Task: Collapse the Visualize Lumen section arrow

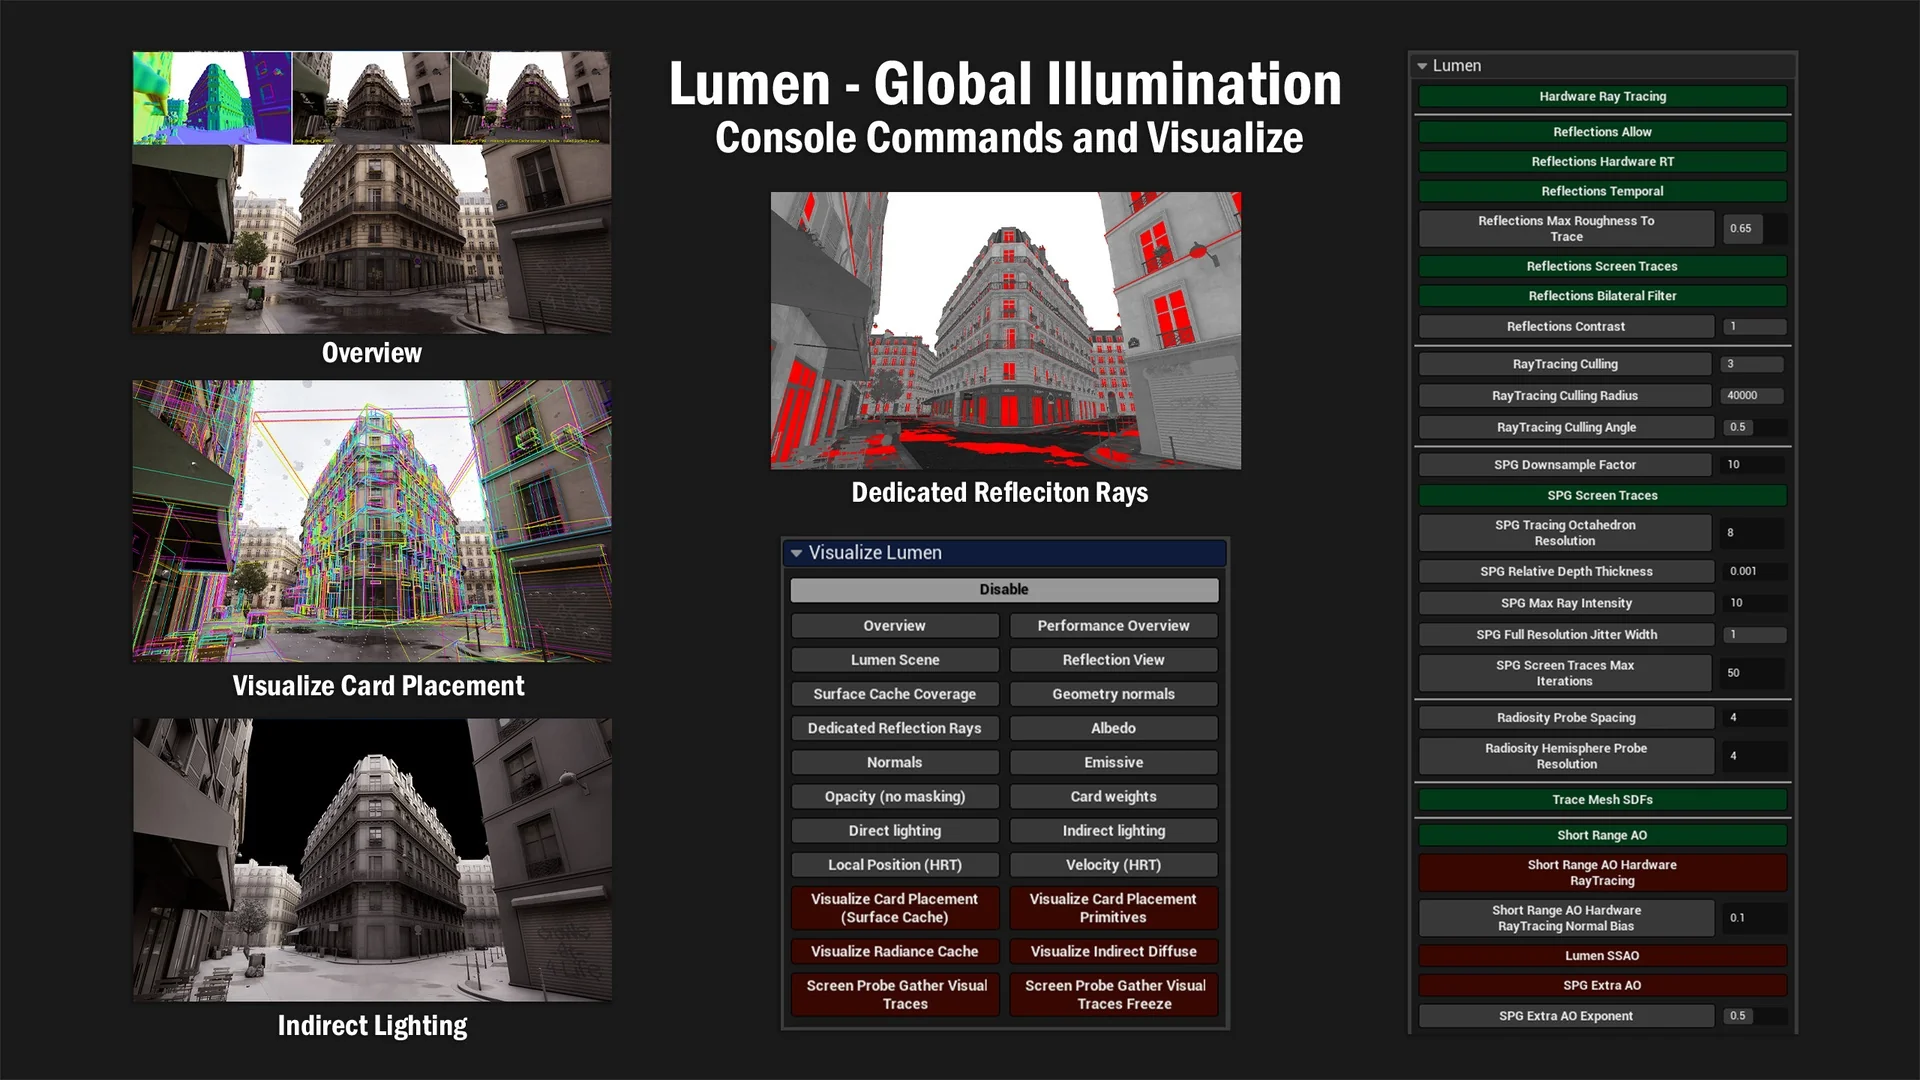Action: 797,553
